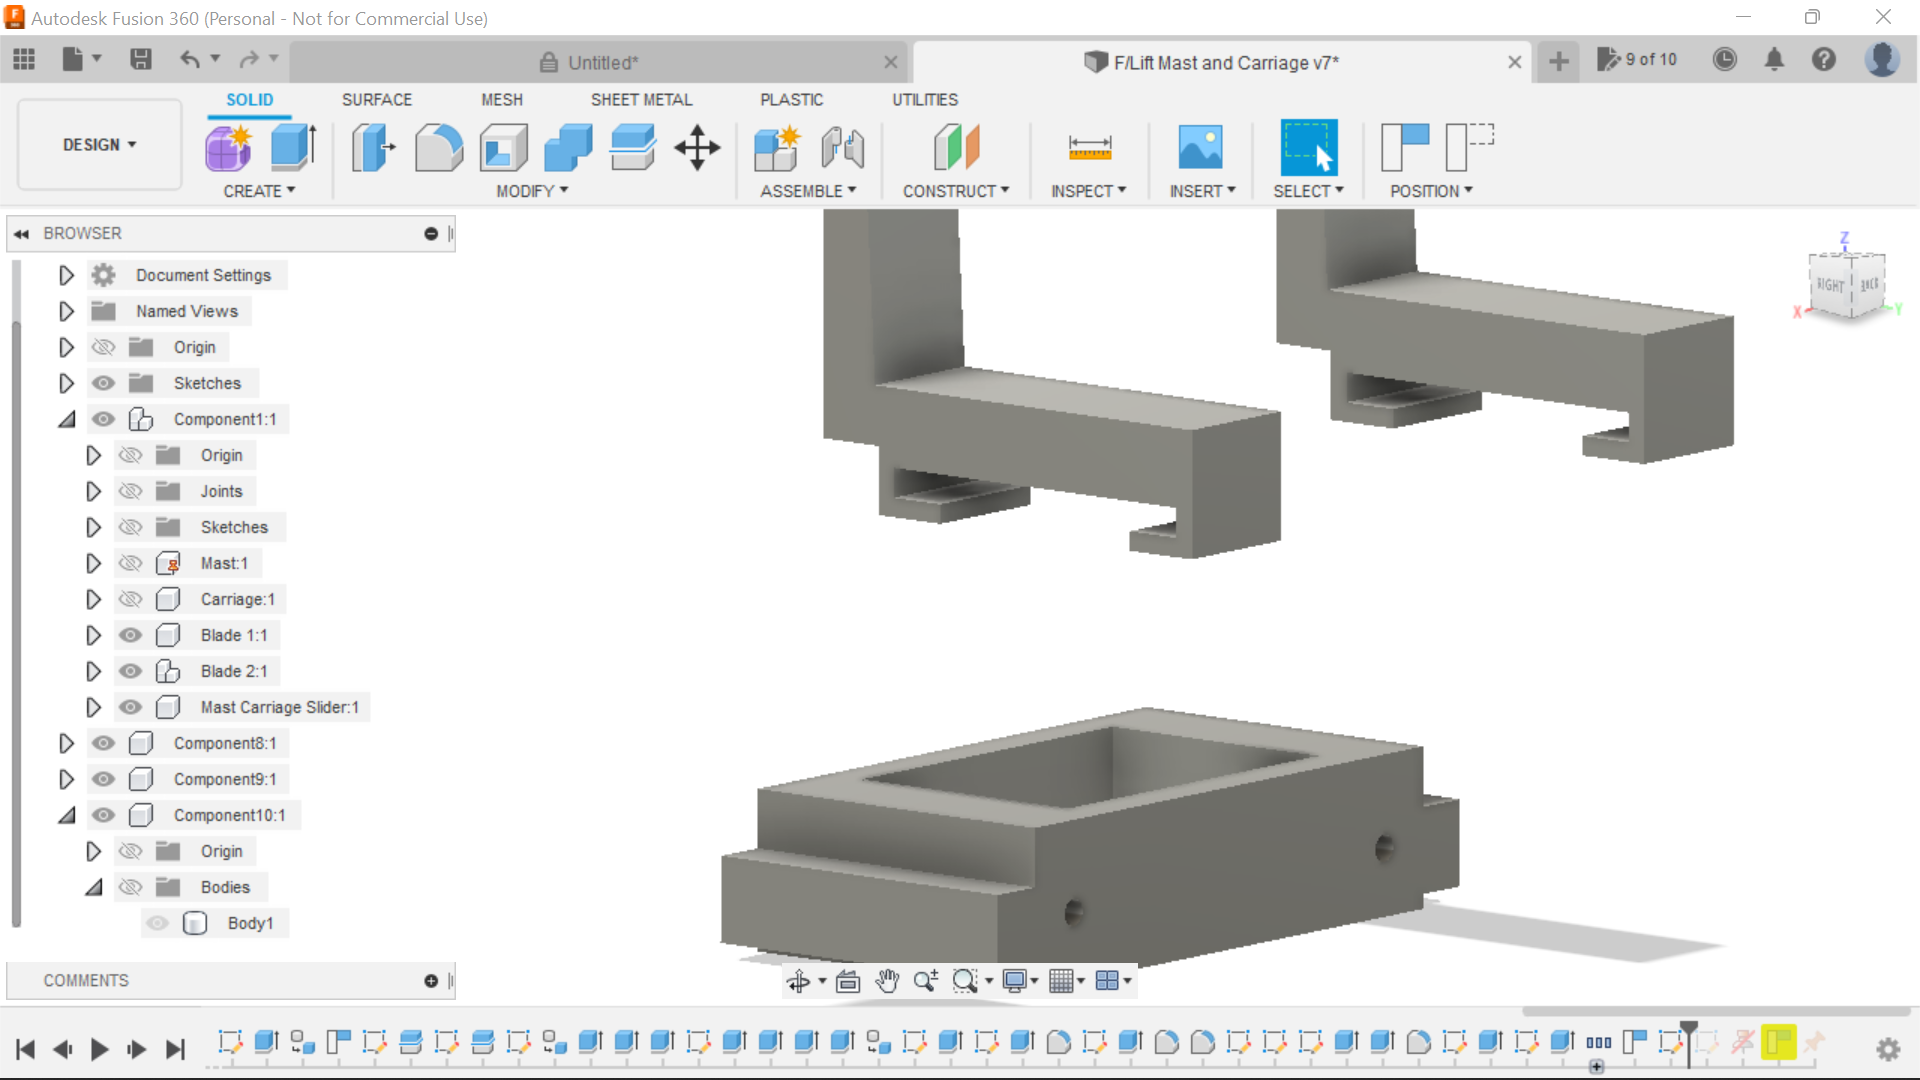This screenshot has width=1920, height=1080.
Task: Toggle visibility of Body1
Action: point(157,923)
